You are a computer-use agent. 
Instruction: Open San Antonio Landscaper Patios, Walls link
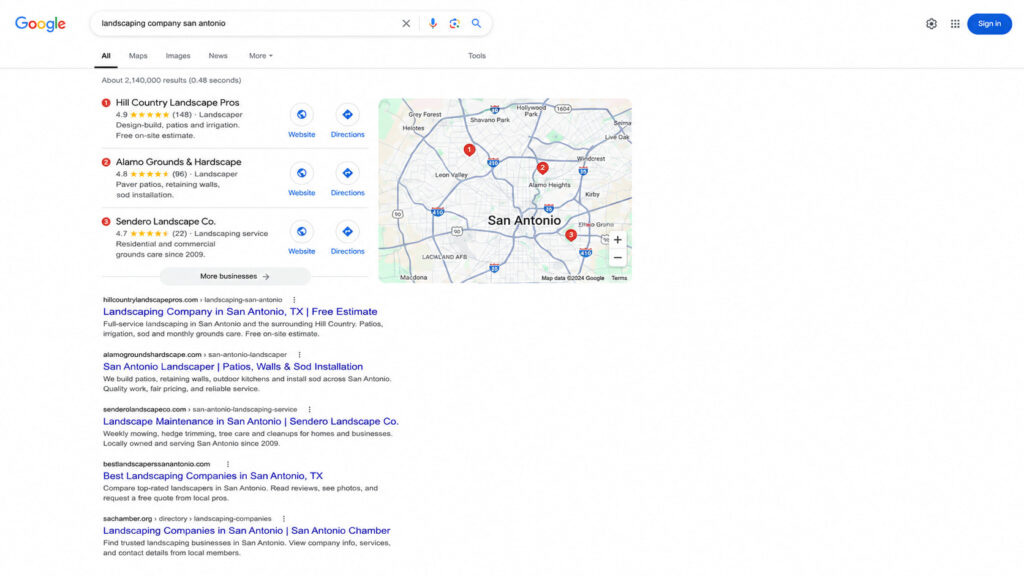(232, 366)
